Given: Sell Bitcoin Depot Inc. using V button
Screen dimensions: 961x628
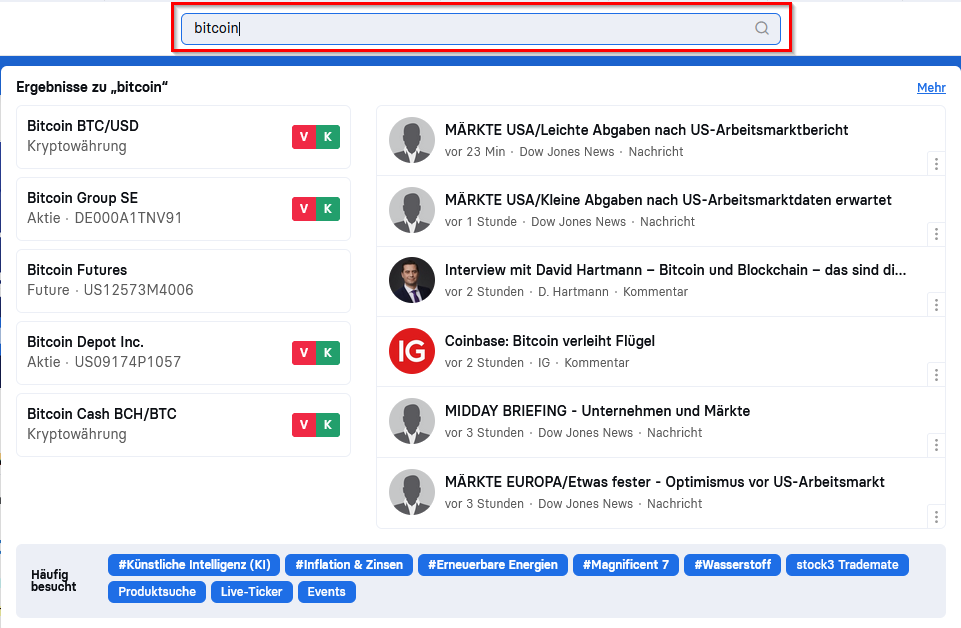Looking at the screenshot, I should (x=304, y=353).
